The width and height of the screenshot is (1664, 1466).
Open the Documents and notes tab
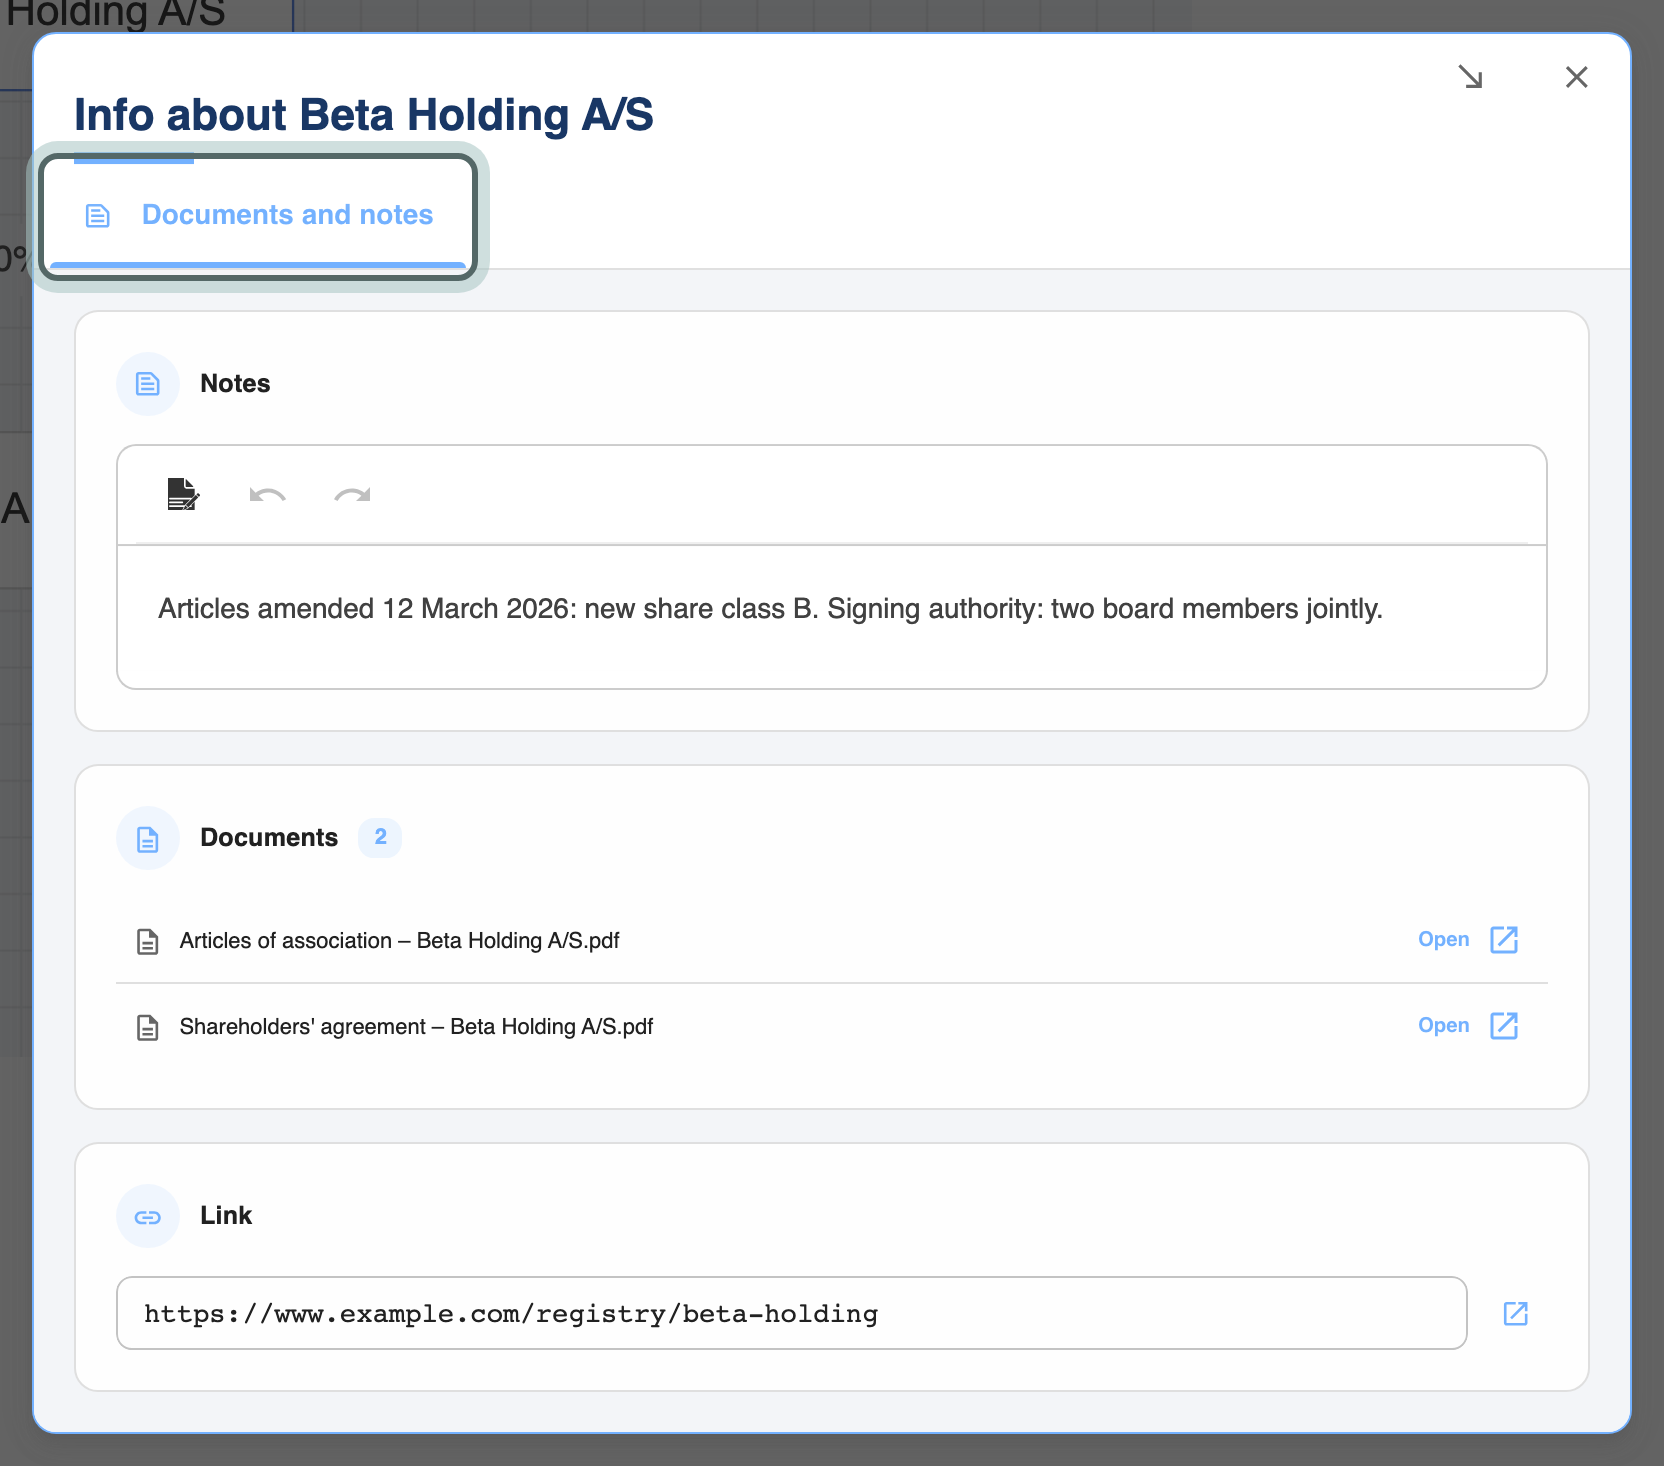click(258, 215)
